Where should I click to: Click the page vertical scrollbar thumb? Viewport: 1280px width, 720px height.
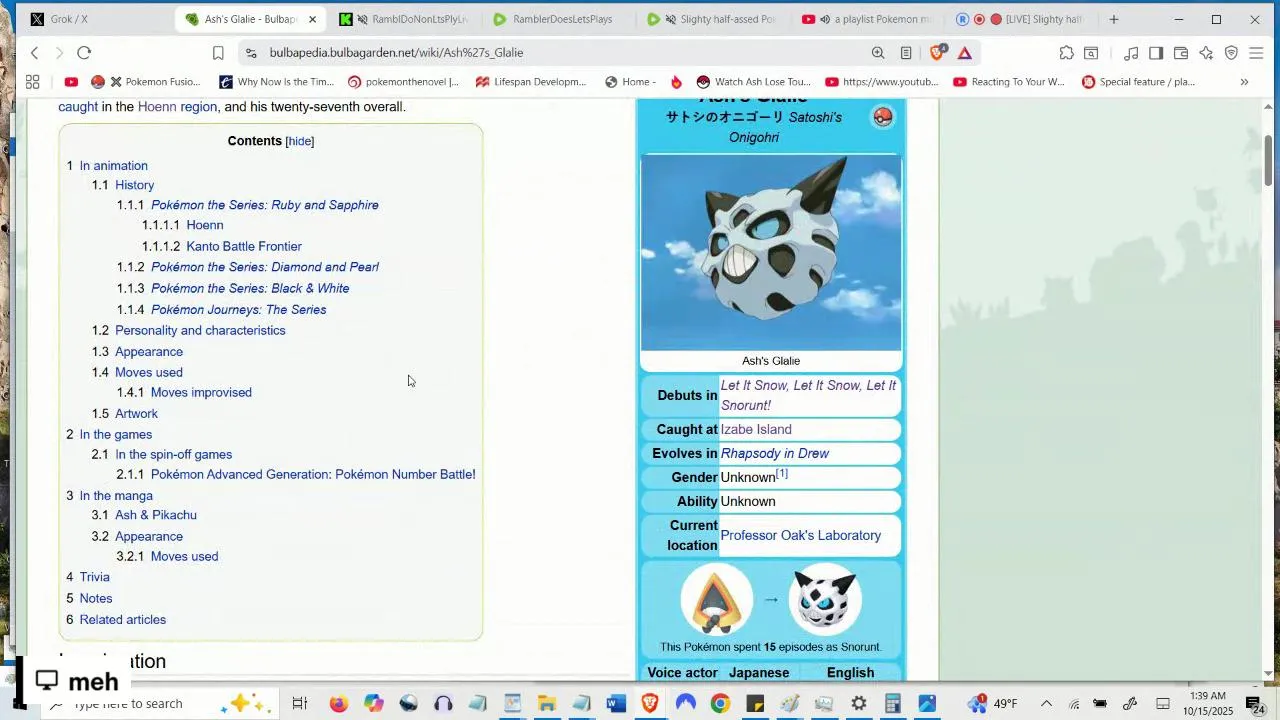pyautogui.click(x=1269, y=160)
